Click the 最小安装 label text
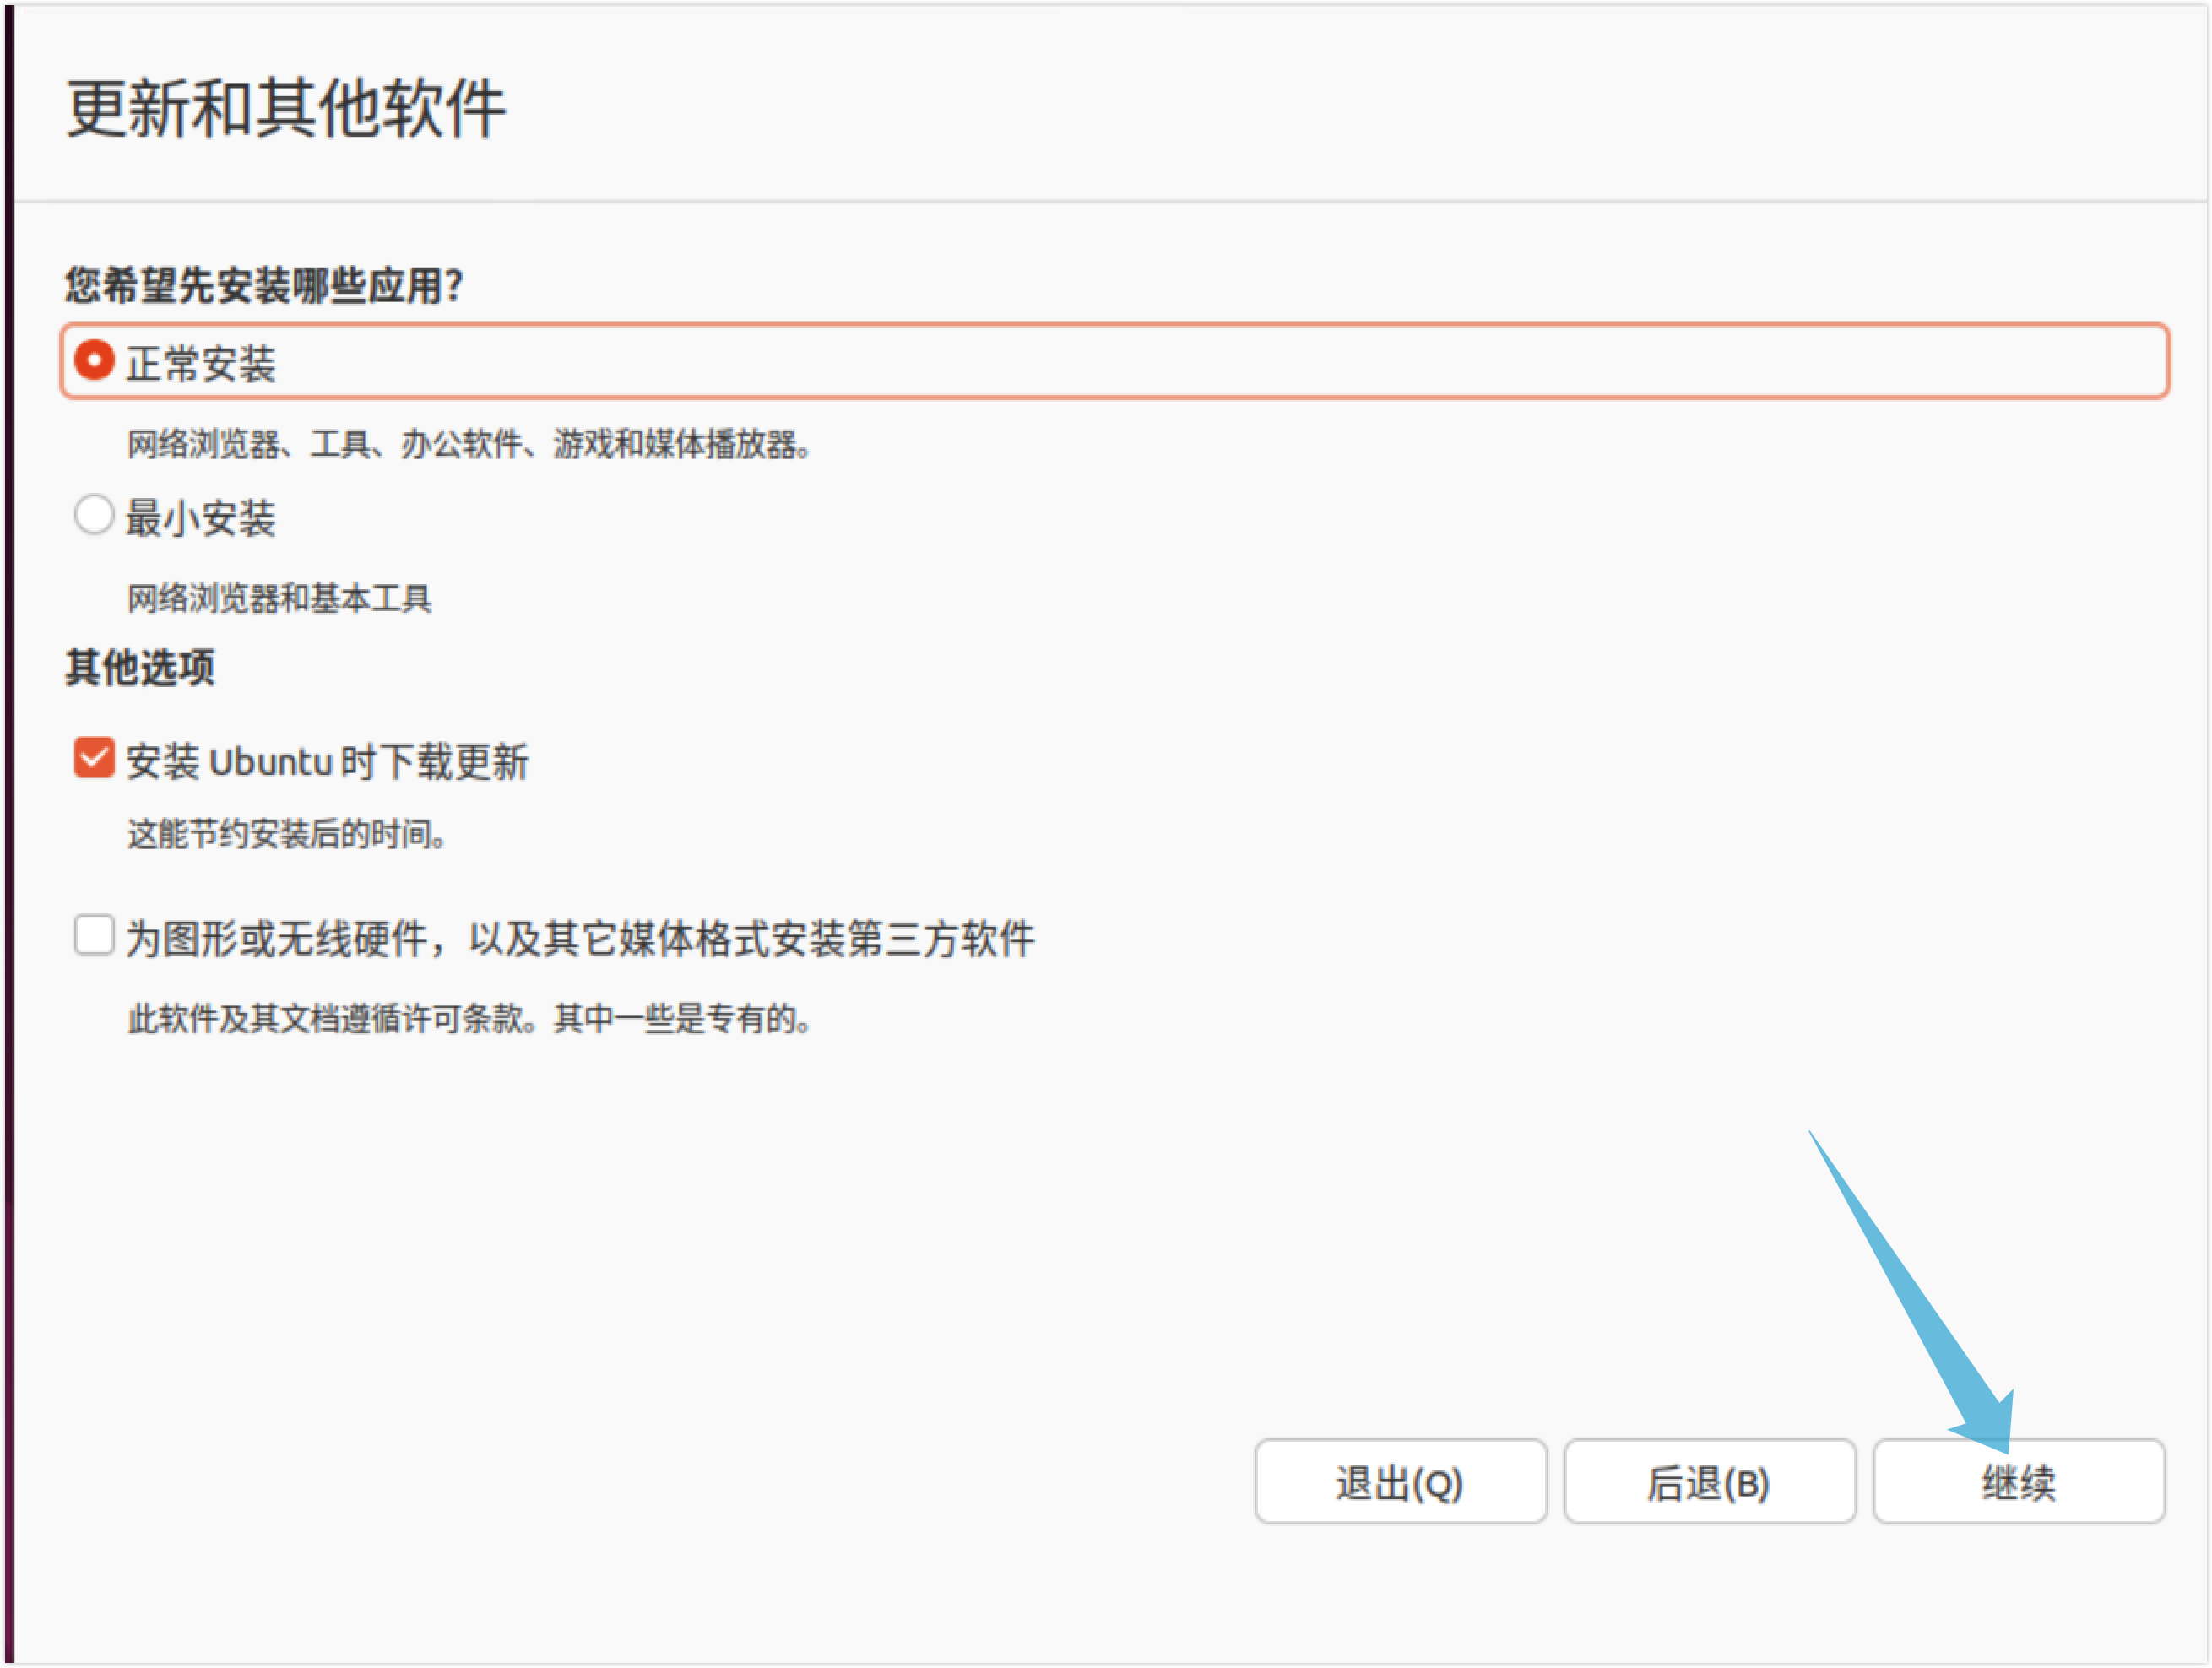This screenshot has width=2212, height=1668. (200, 518)
